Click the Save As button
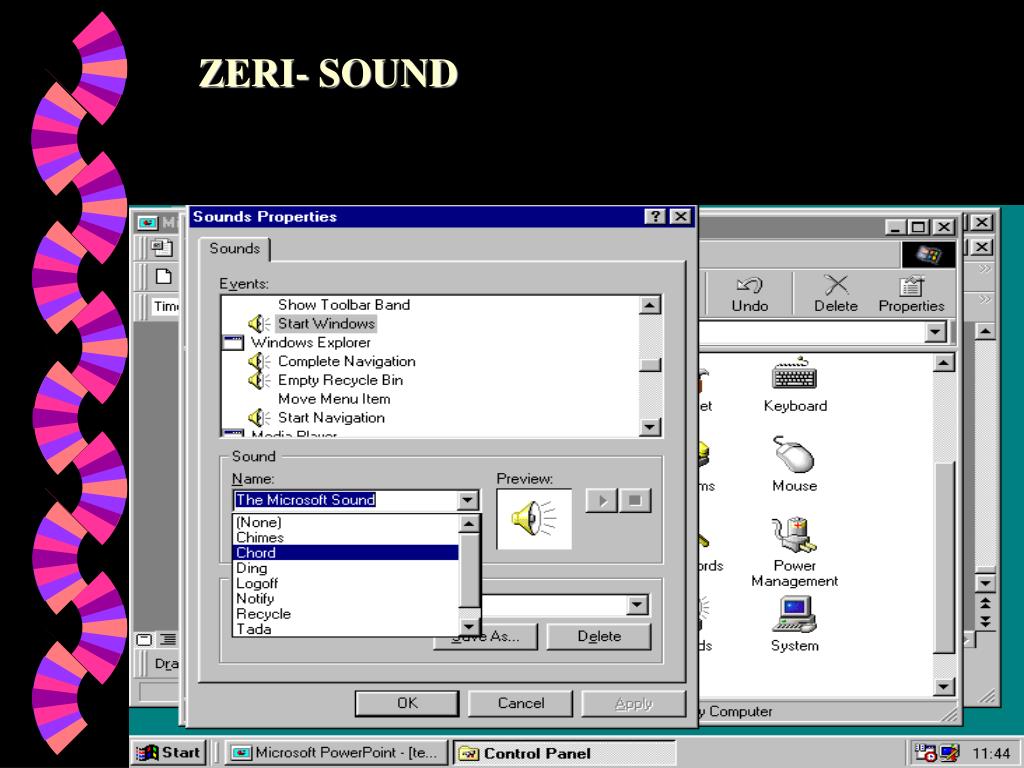Image resolution: width=1024 pixels, height=768 pixels. 485,636
